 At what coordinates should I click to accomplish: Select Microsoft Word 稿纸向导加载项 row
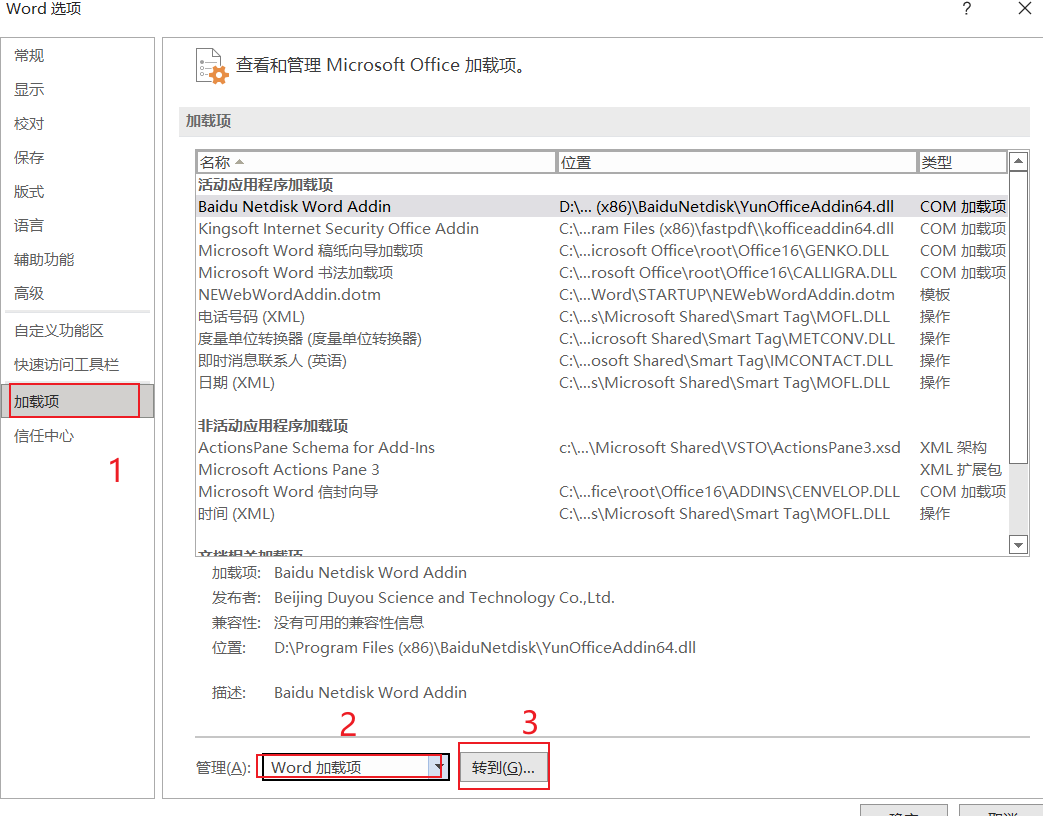click(602, 250)
